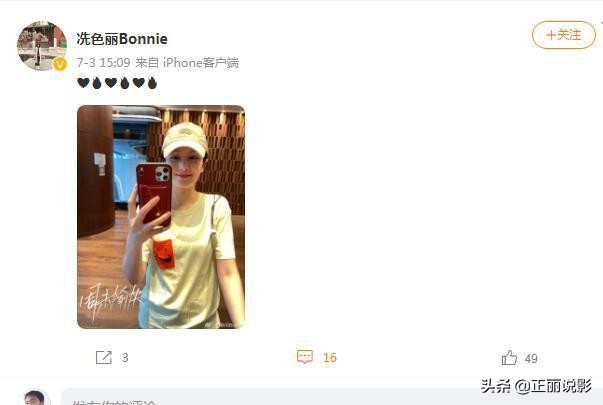Open the comments speech bubble icon
Image resolution: width=603 pixels, height=405 pixels.
tap(305, 357)
